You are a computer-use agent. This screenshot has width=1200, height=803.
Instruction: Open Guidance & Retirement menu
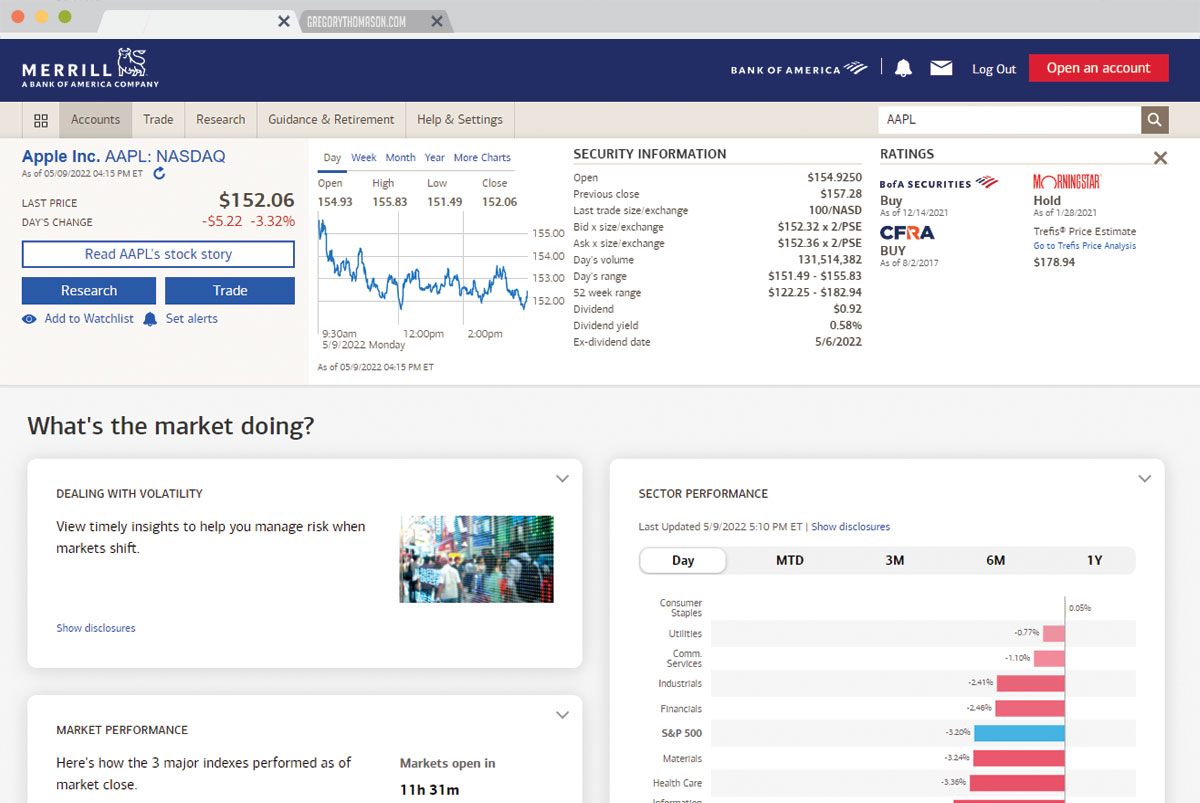click(331, 120)
